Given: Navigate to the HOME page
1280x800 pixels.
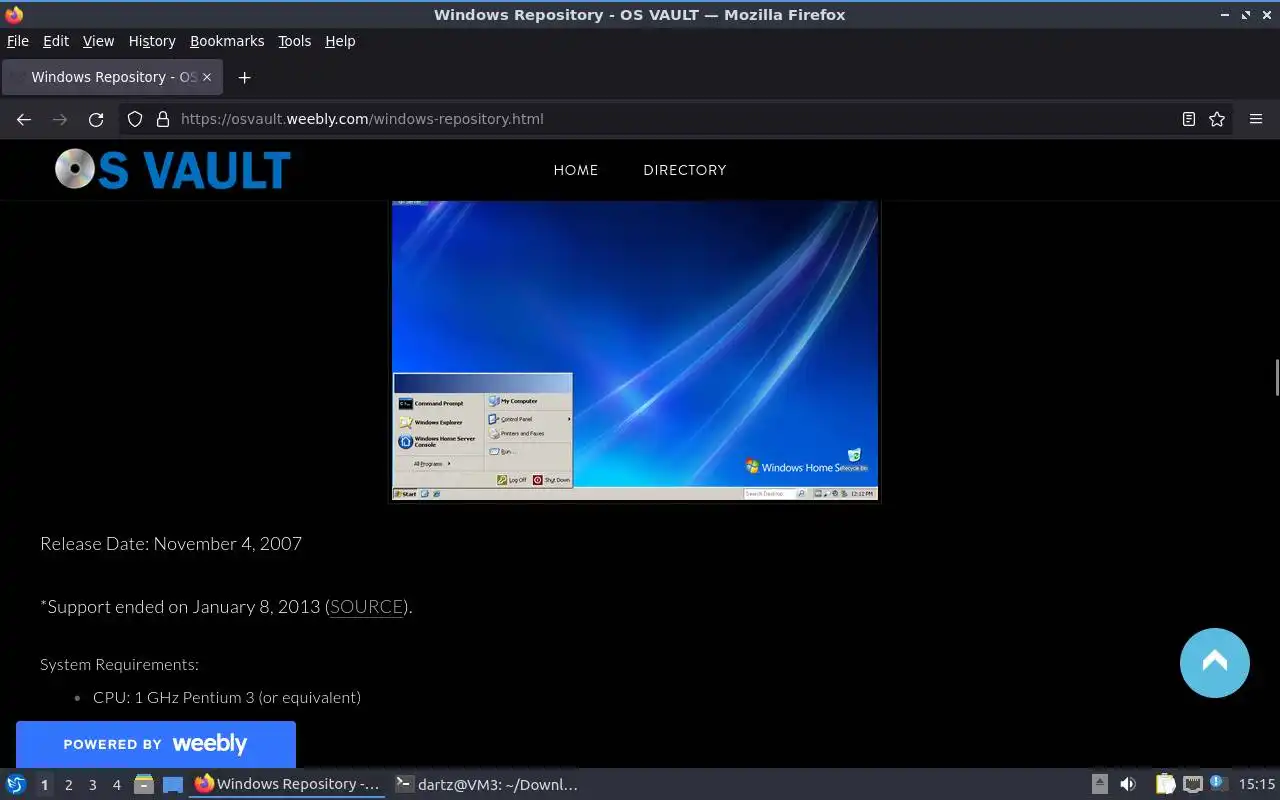Looking at the screenshot, I should point(576,170).
